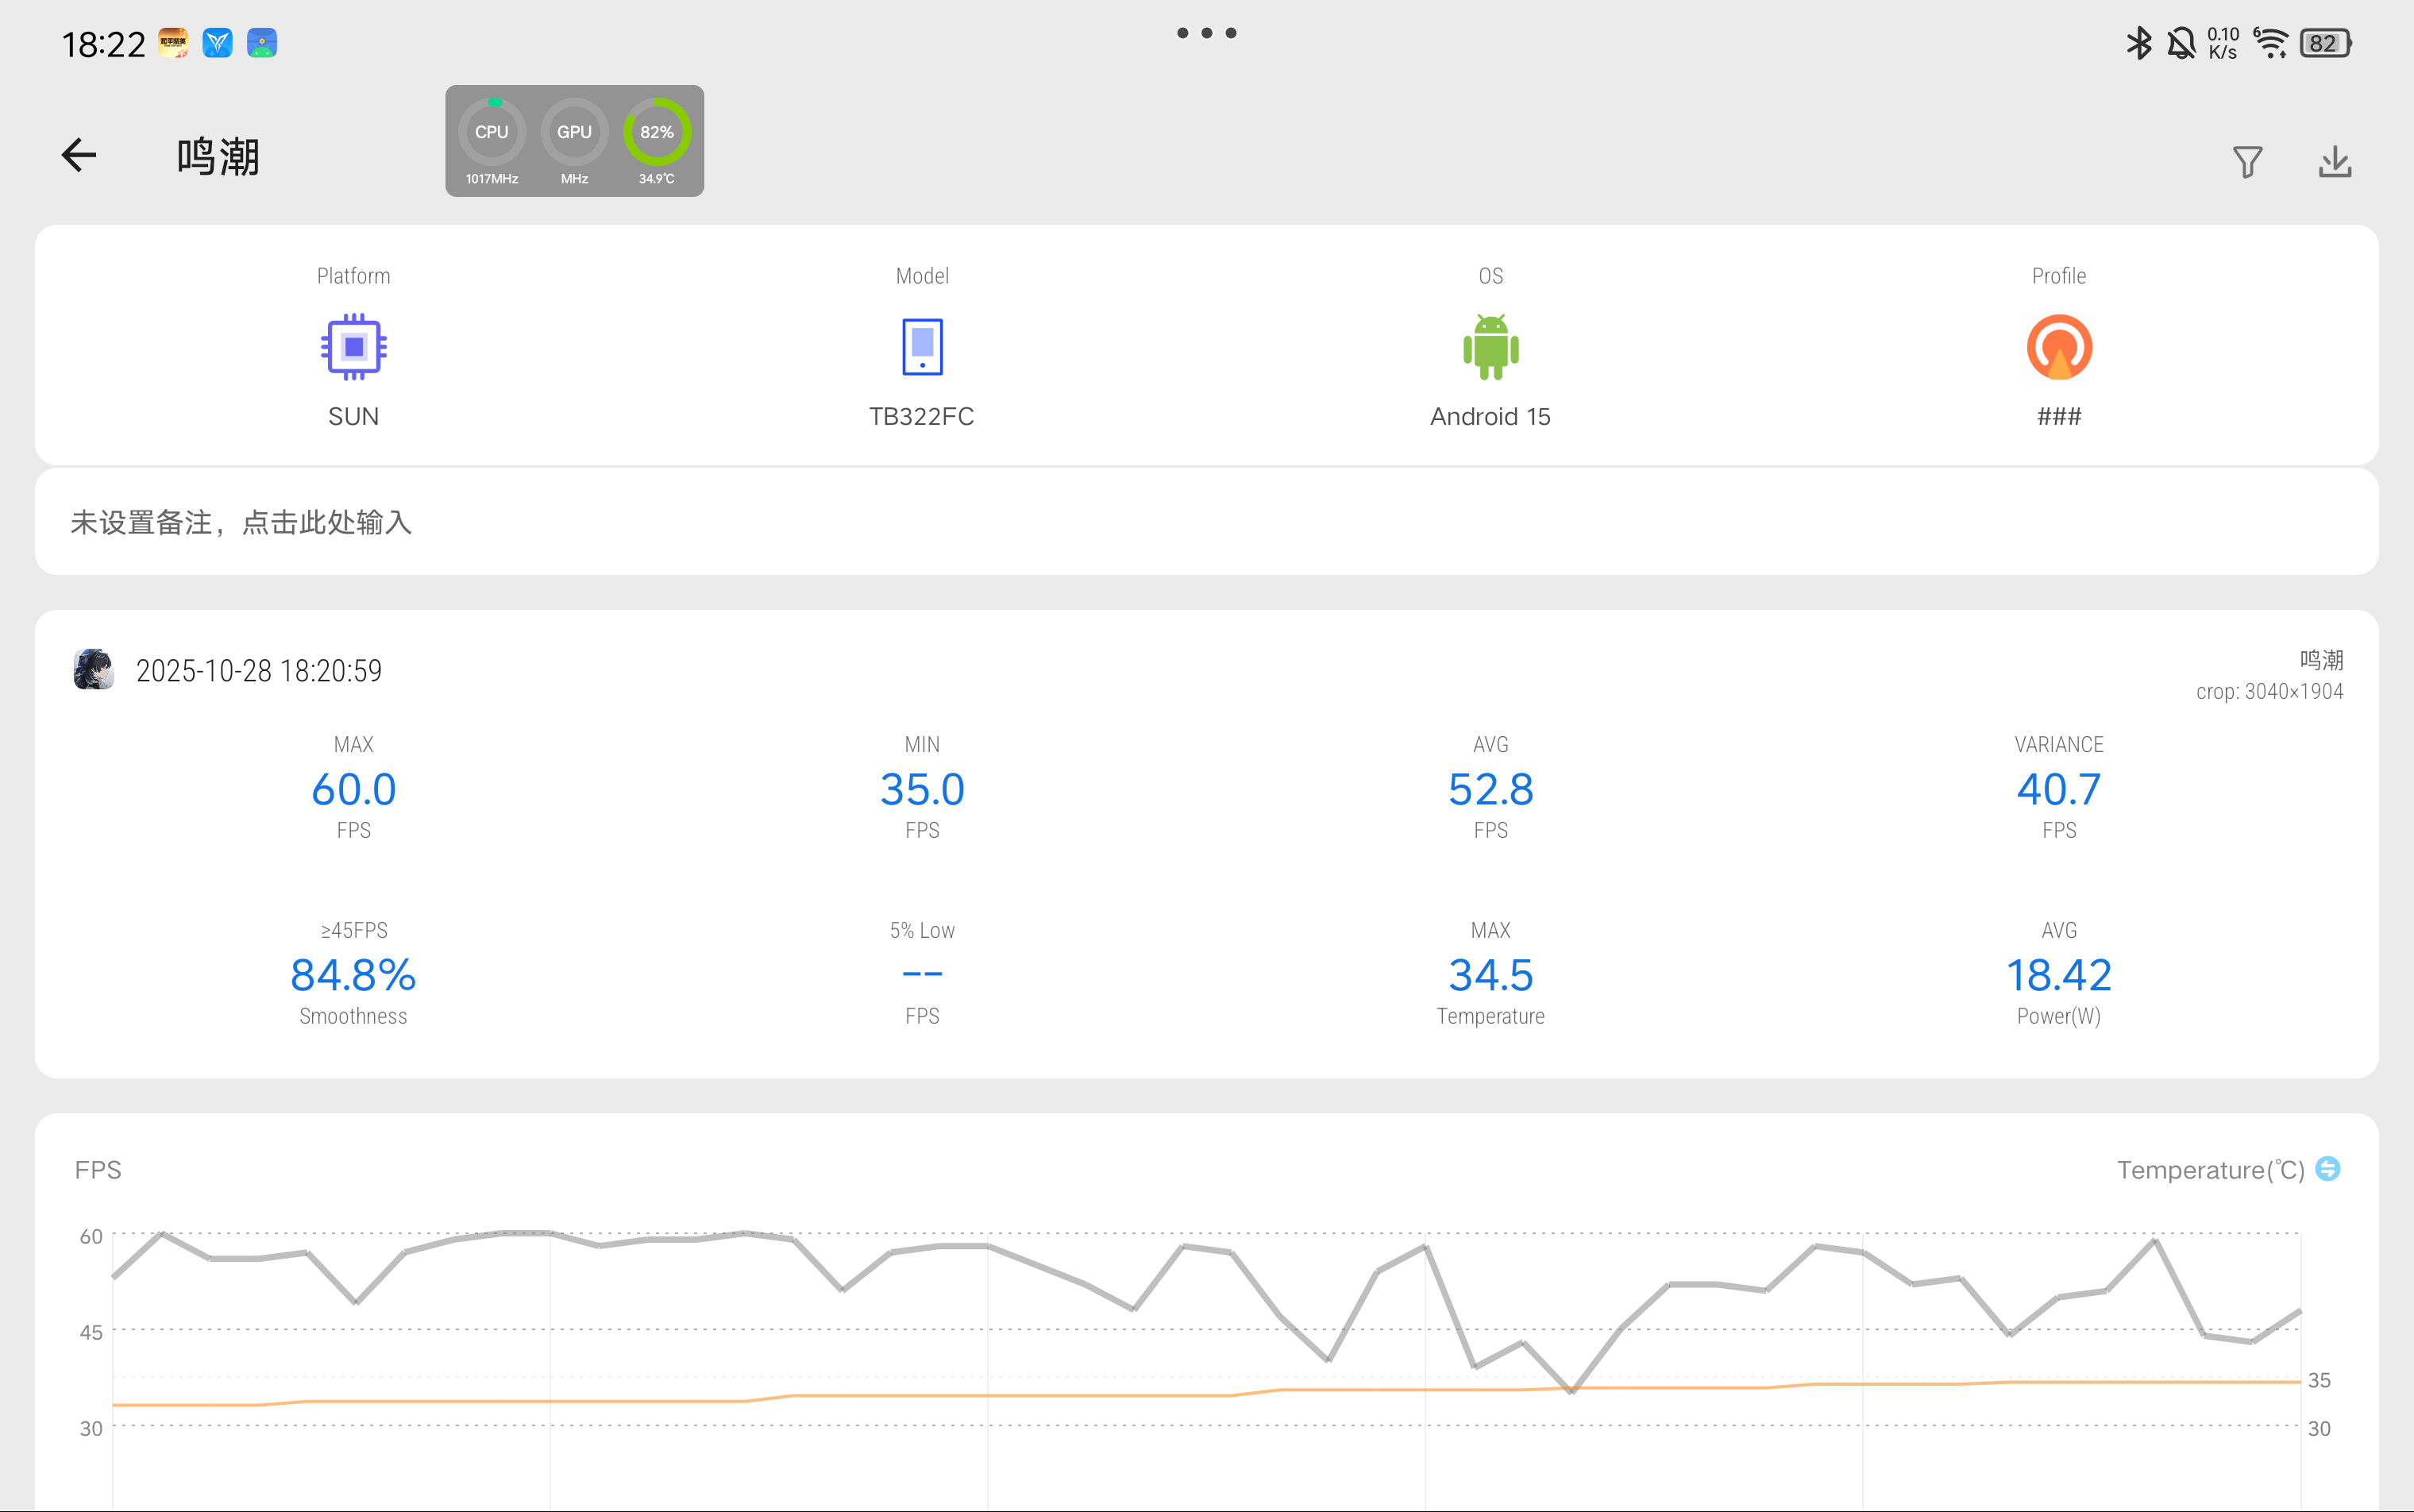Tap the muted notification bell icon
This screenshot has width=2414, height=1512.
(2181, 43)
